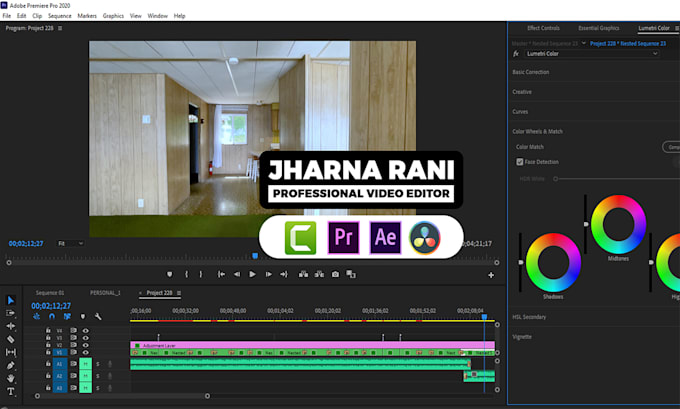Select the Razor tool

11,339
